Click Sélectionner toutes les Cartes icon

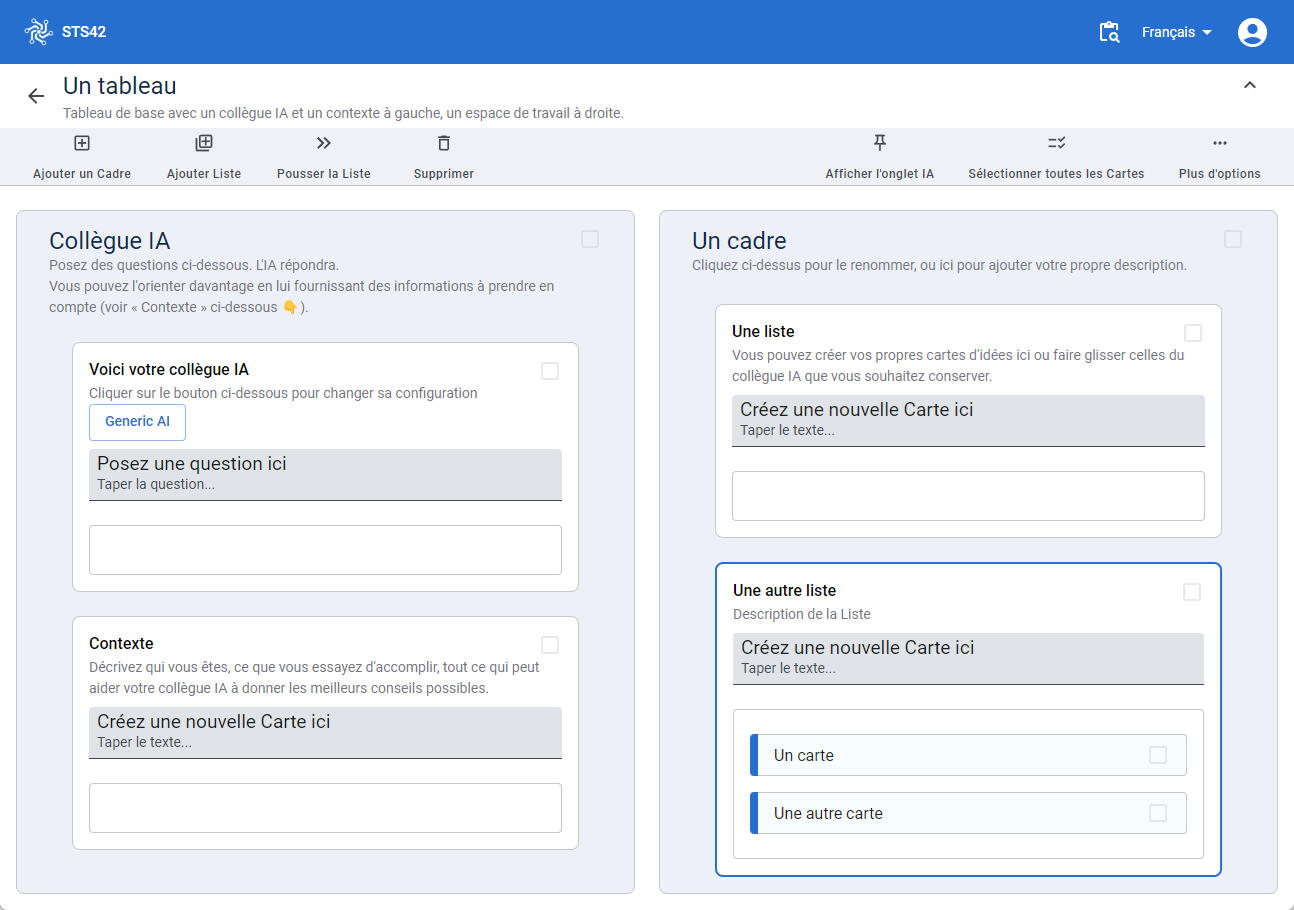(1056, 143)
